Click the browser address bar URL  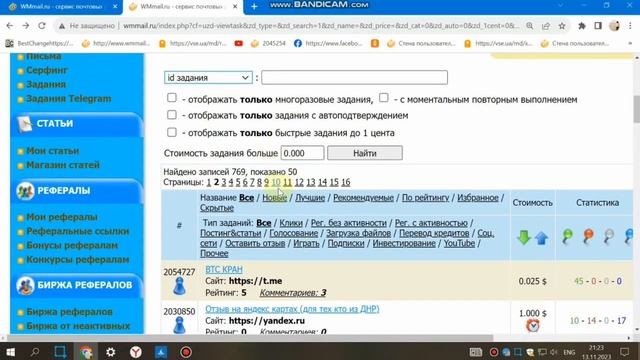pyautogui.click(x=320, y=26)
